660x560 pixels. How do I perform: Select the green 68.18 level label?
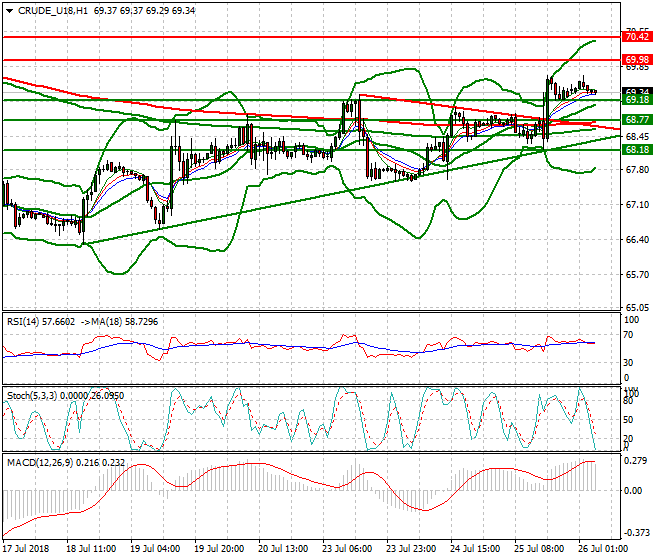637,149
